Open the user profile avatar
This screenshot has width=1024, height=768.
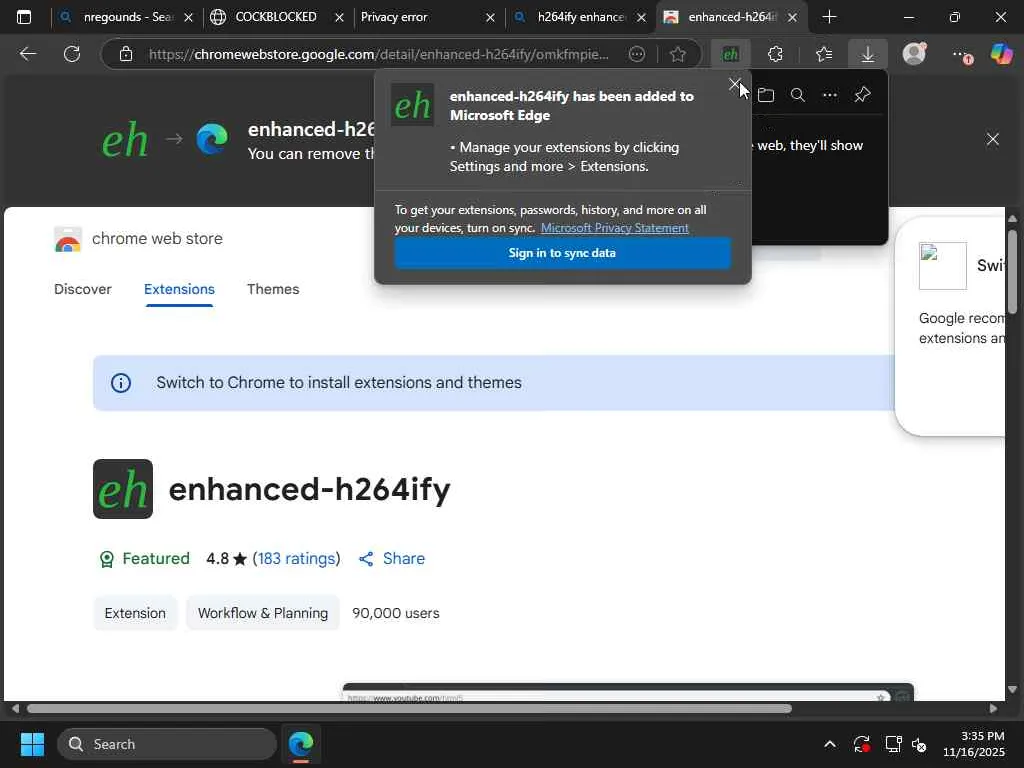pyautogui.click(x=914, y=54)
